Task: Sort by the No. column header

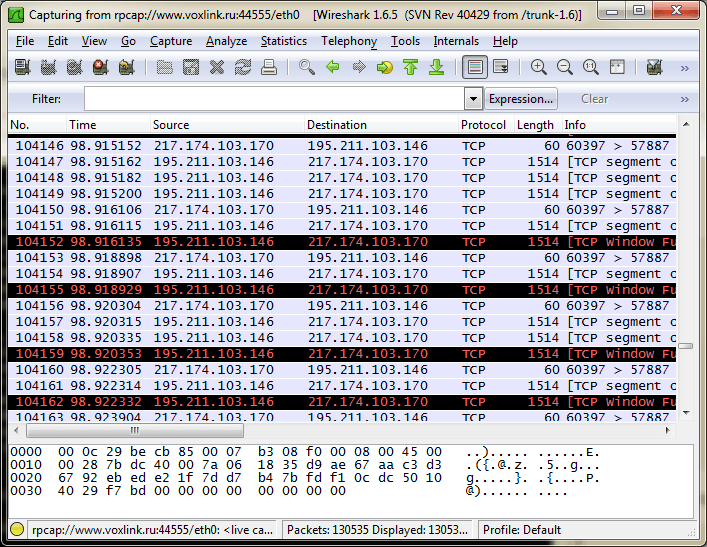Action: 37,124
